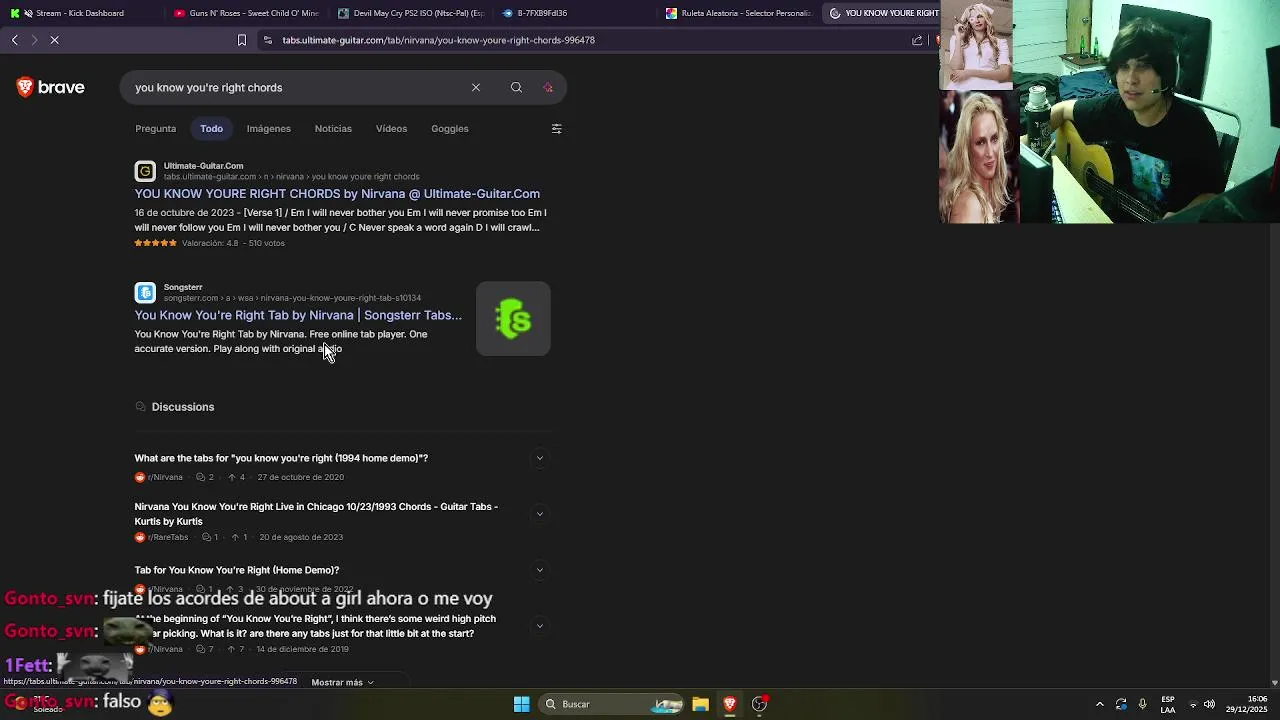This screenshot has width=1280, height=720.
Task: Click the Ultimate-Guitar favicon in results
Action: [x=145, y=171]
